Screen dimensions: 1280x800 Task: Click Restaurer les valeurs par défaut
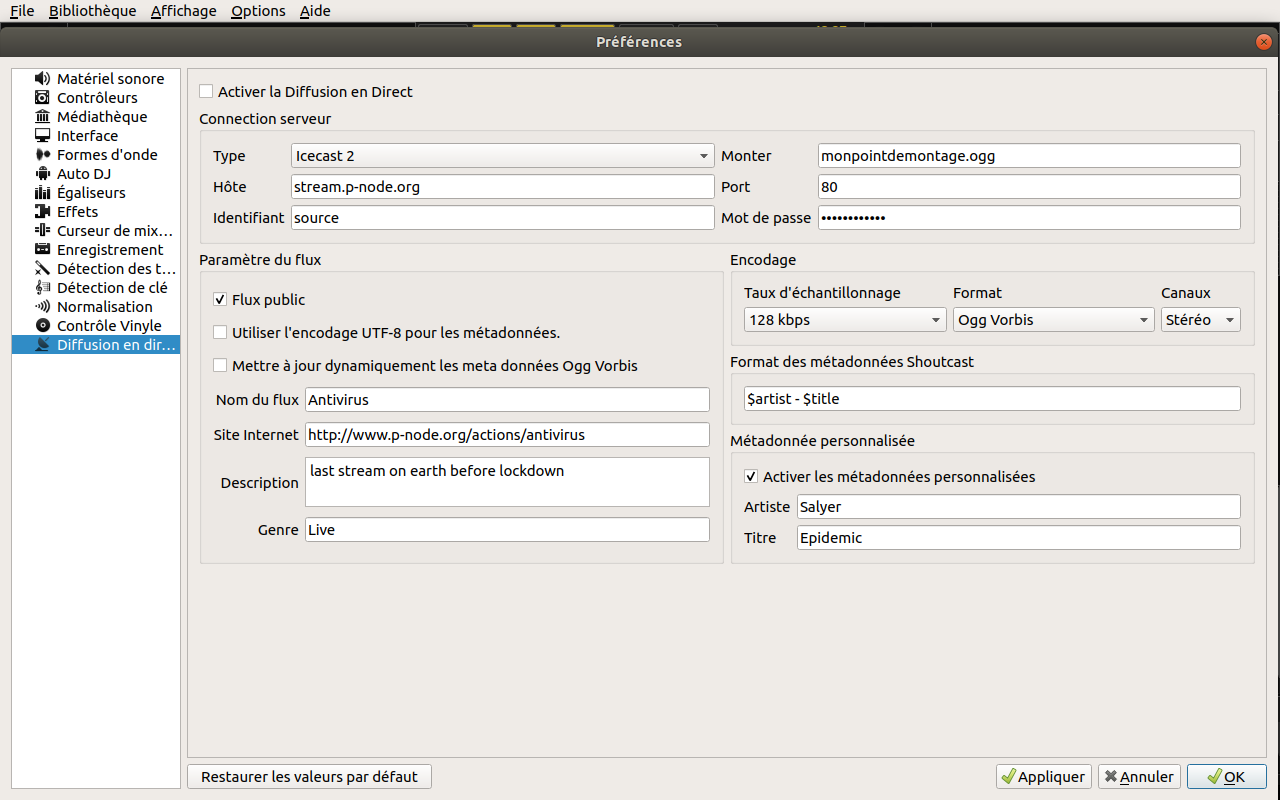[309, 777]
